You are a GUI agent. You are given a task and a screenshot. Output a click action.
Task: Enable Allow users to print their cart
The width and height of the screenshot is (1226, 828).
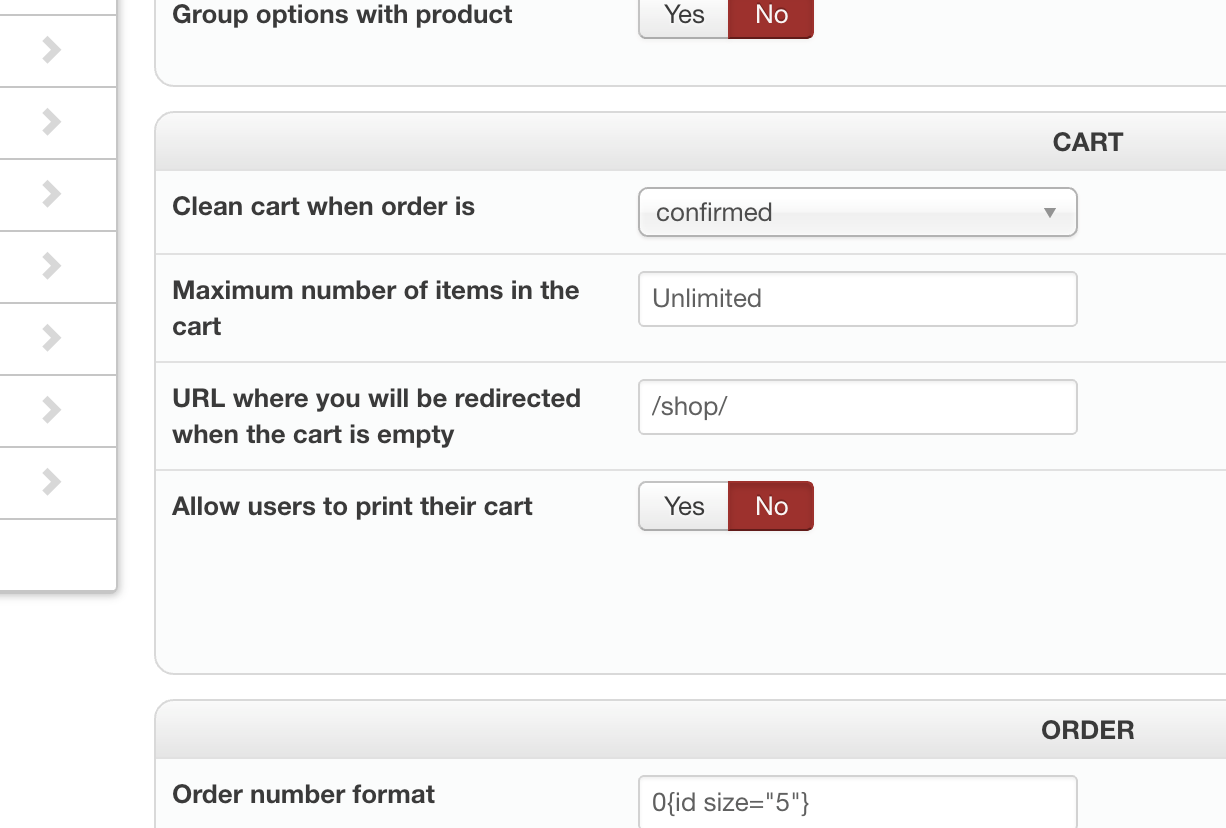684,506
